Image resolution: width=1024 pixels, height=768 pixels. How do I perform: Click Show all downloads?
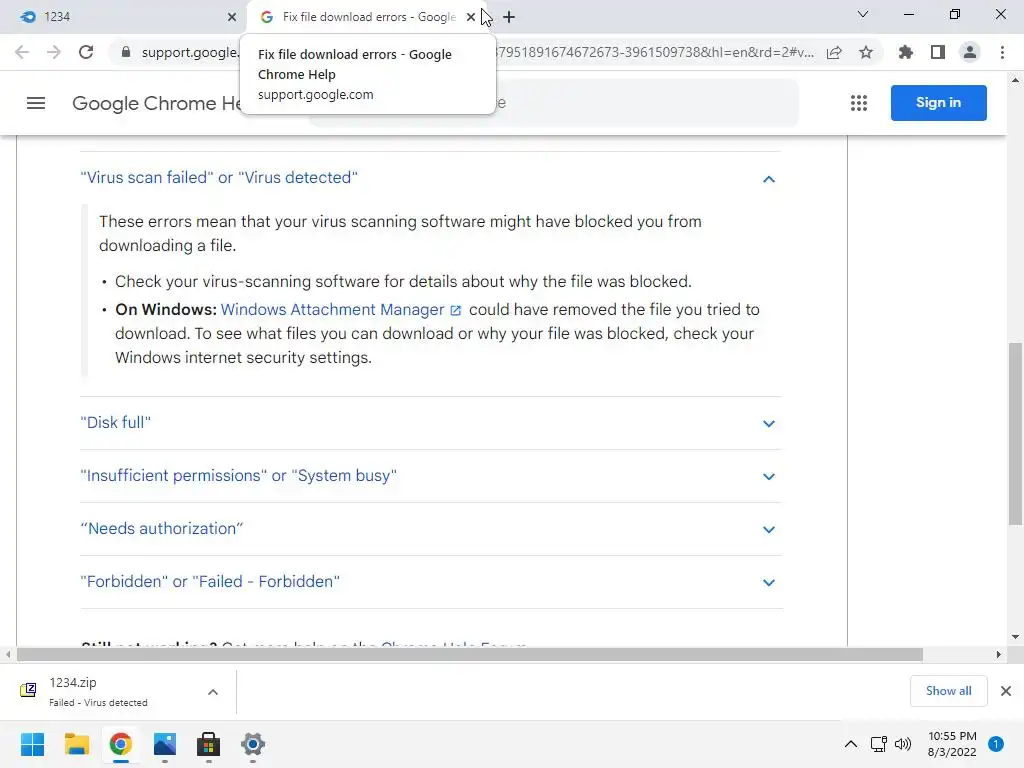[x=948, y=691]
